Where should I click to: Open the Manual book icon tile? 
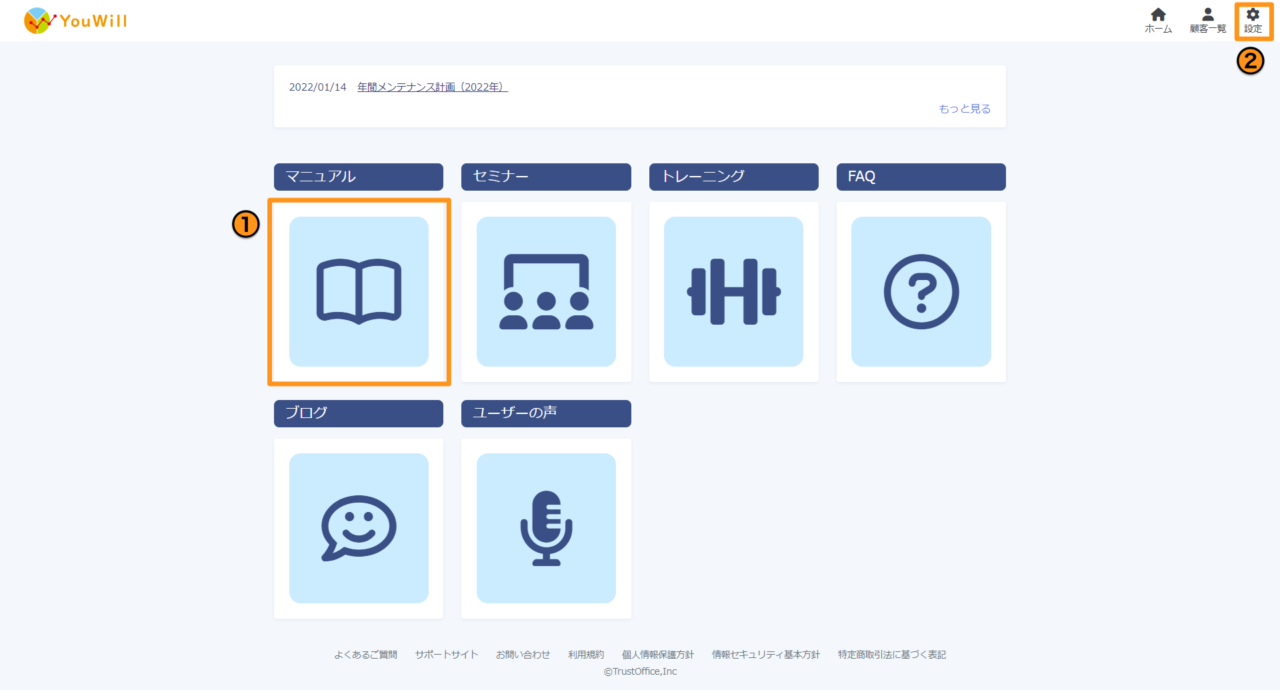[358, 291]
